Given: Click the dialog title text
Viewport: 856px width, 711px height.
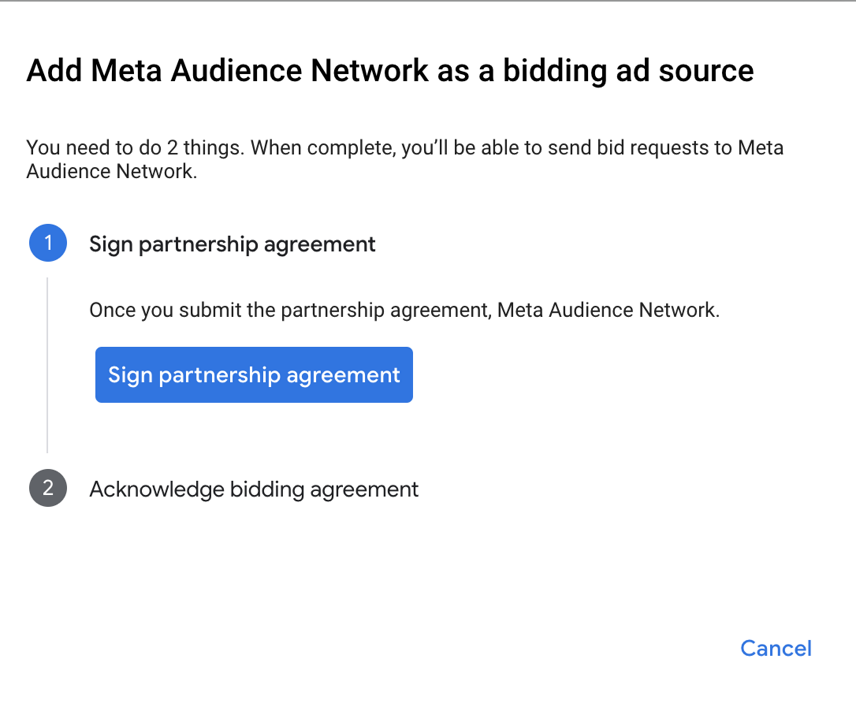Looking at the screenshot, I should point(390,70).
